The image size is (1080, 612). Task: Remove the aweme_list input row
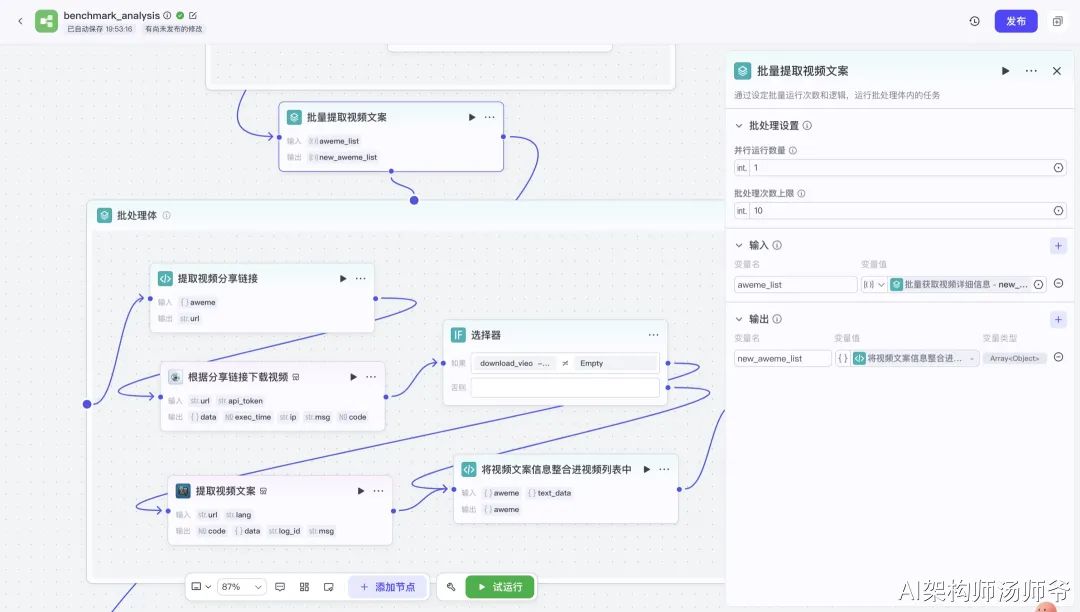point(1059,284)
